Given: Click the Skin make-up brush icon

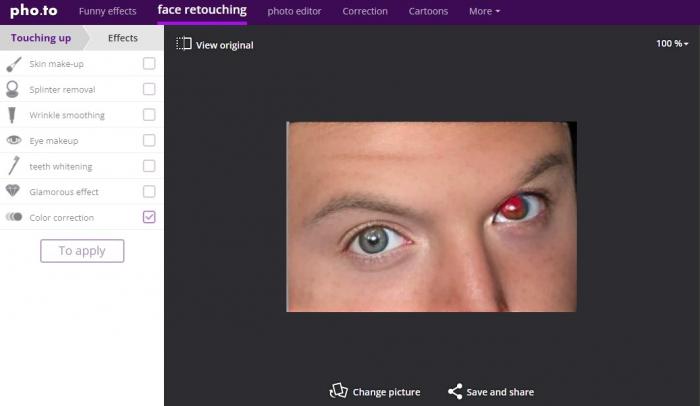Looking at the screenshot, I should 14,64.
